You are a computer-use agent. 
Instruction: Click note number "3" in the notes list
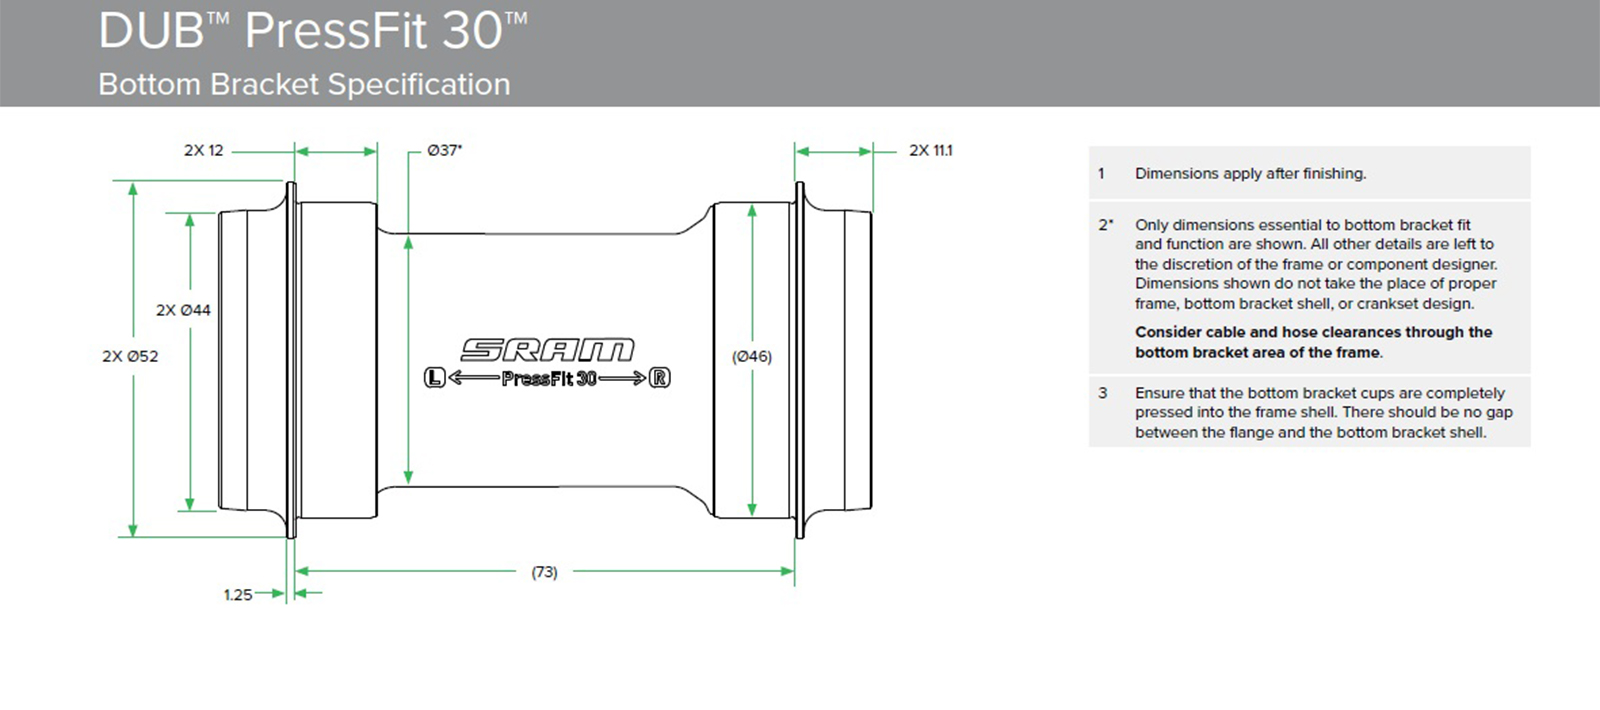tap(1103, 393)
